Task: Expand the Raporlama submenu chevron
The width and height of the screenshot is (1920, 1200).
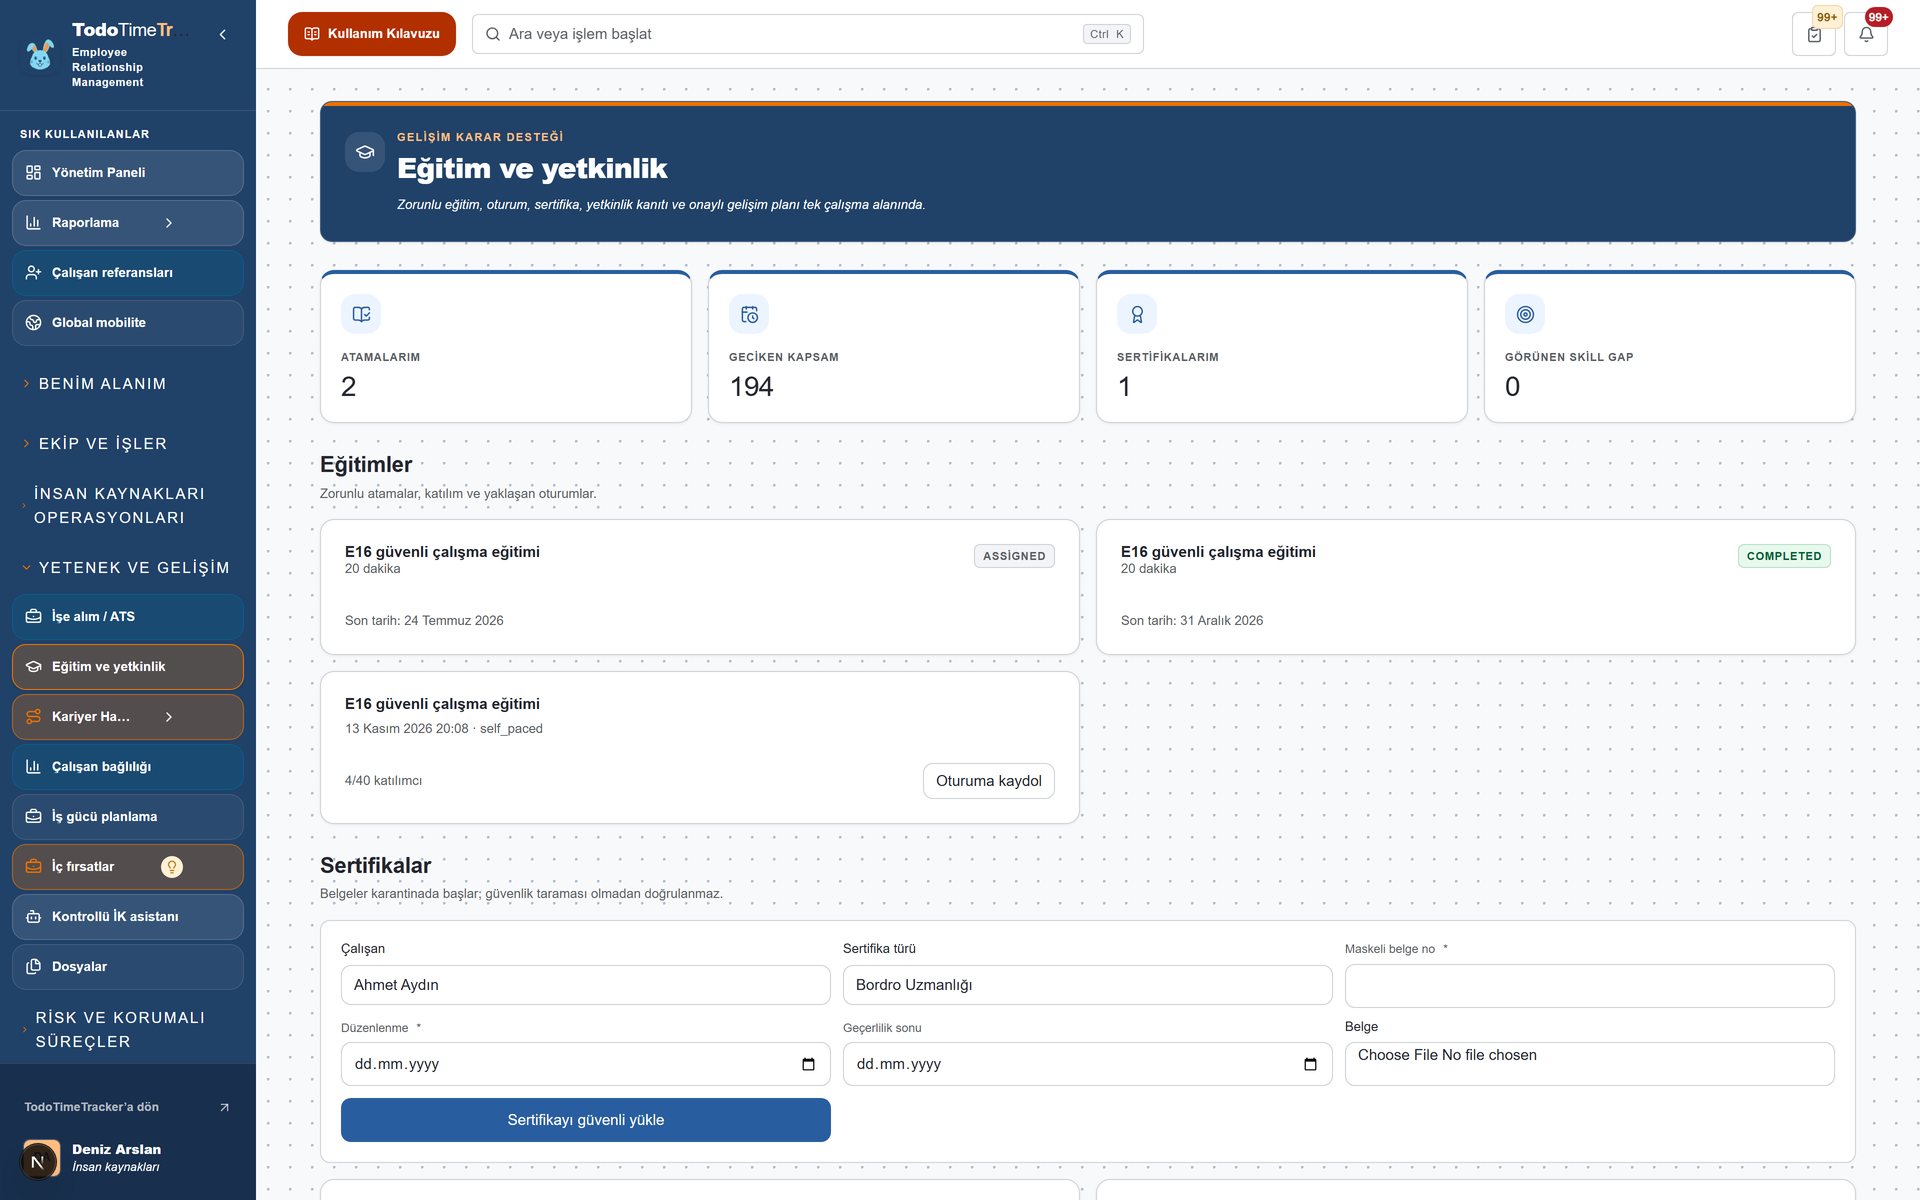Action: coord(169,223)
